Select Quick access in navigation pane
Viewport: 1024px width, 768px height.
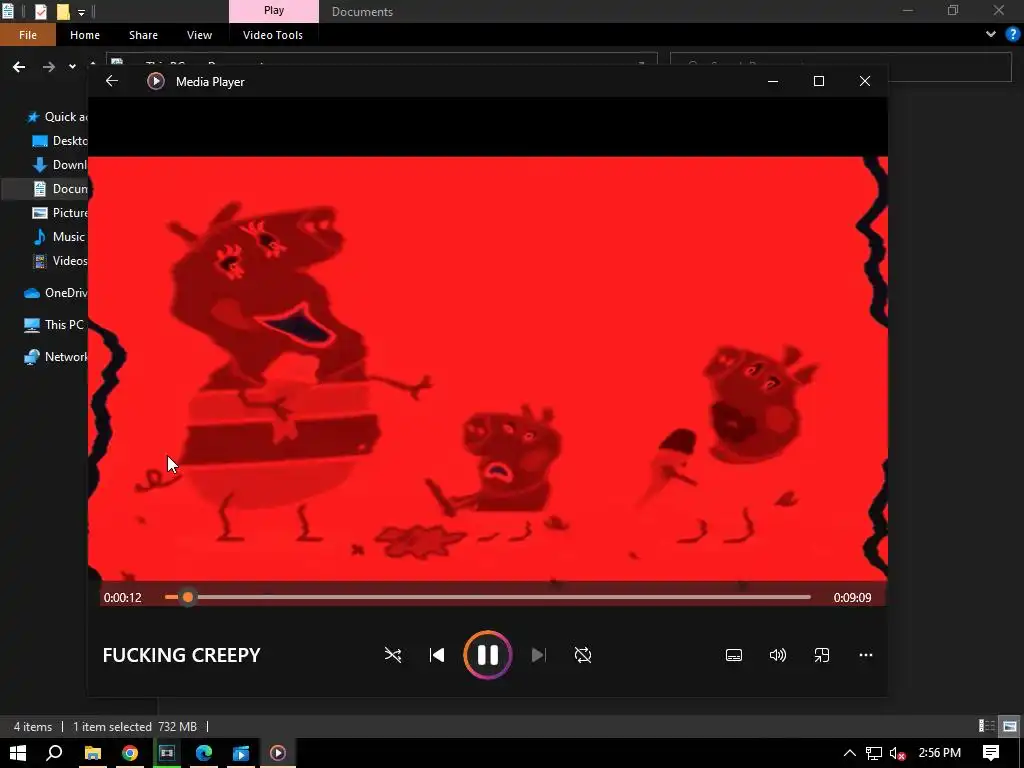pos(57,117)
